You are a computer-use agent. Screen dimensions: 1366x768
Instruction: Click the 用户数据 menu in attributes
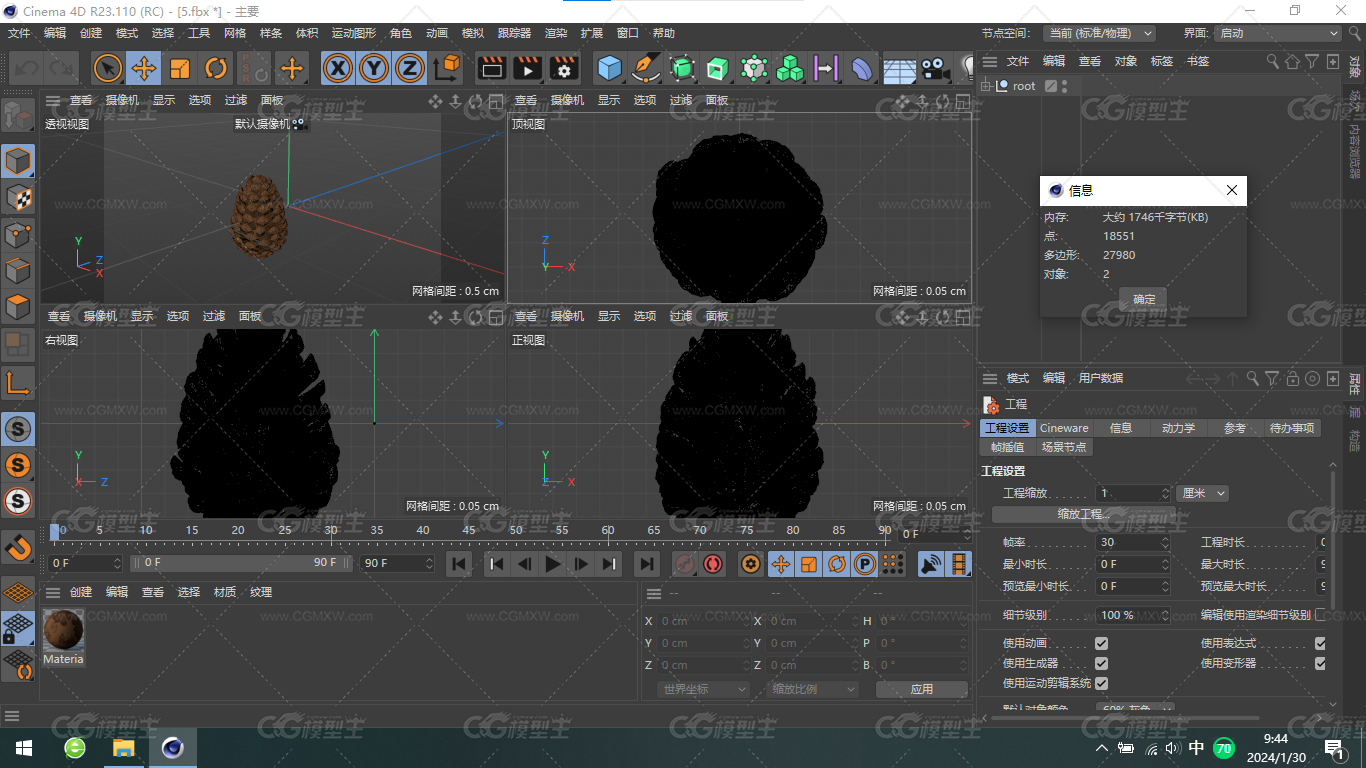tap(1101, 378)
